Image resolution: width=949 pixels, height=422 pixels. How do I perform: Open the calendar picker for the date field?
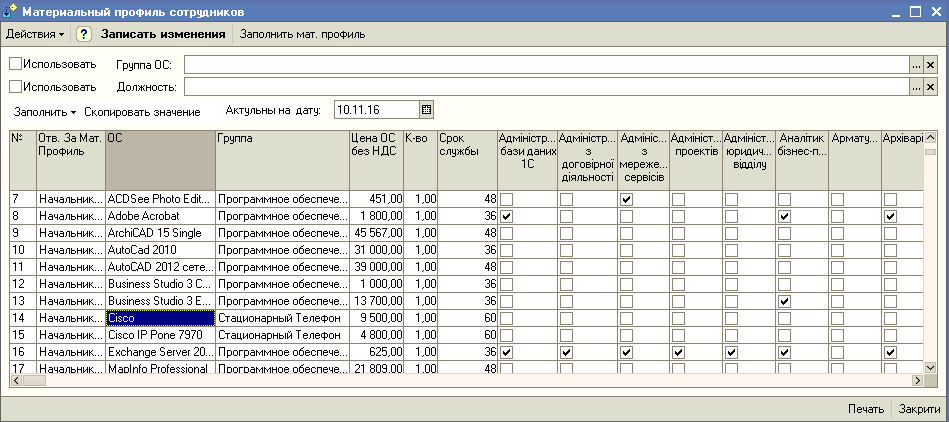point(426,110)
